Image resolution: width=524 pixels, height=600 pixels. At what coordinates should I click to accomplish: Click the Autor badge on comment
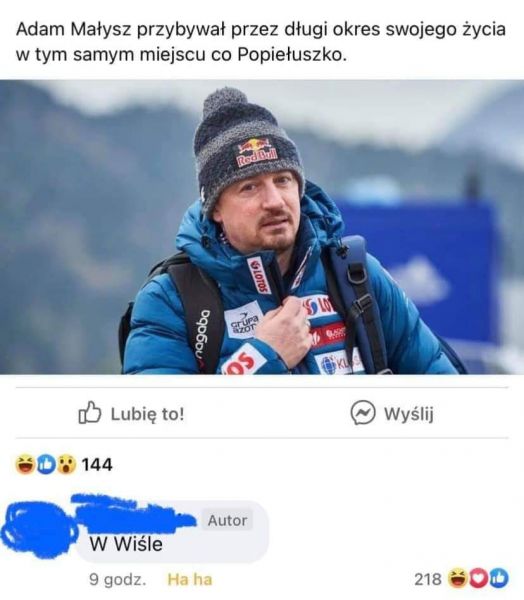click(227, 520)
